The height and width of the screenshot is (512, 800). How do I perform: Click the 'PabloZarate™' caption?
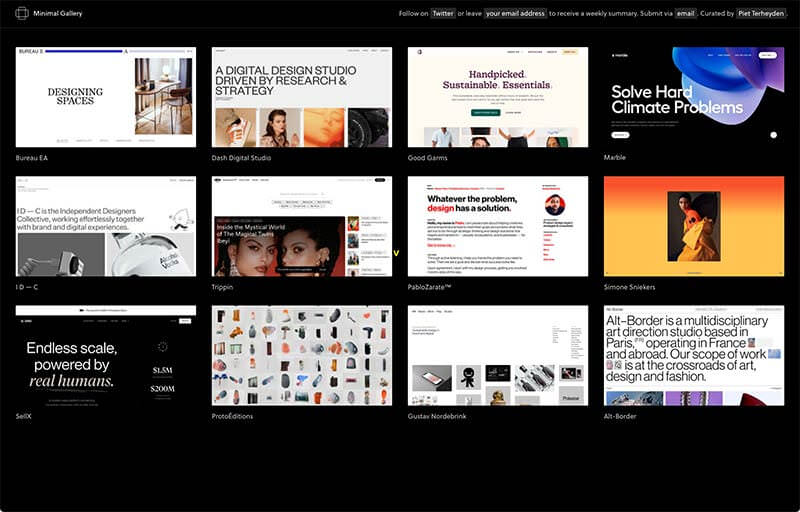[430, 287]
